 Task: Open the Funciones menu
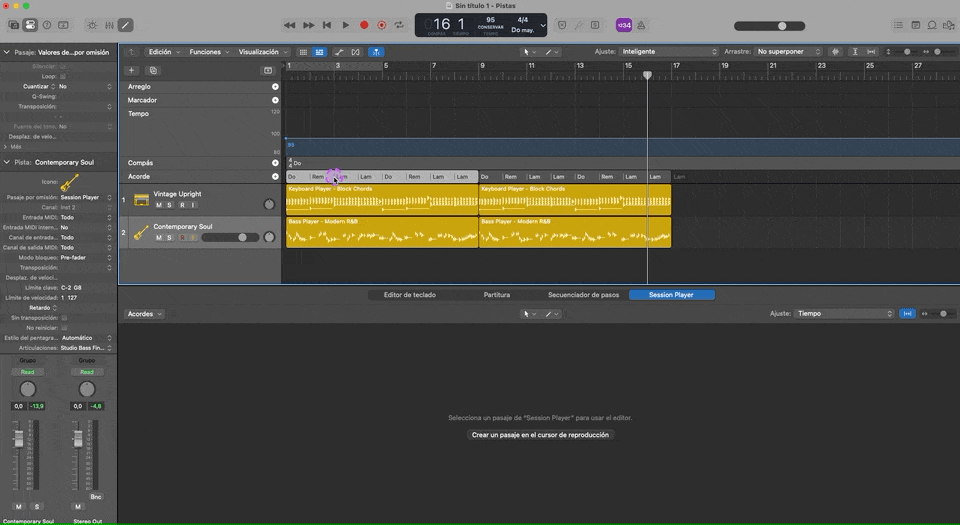209,52
